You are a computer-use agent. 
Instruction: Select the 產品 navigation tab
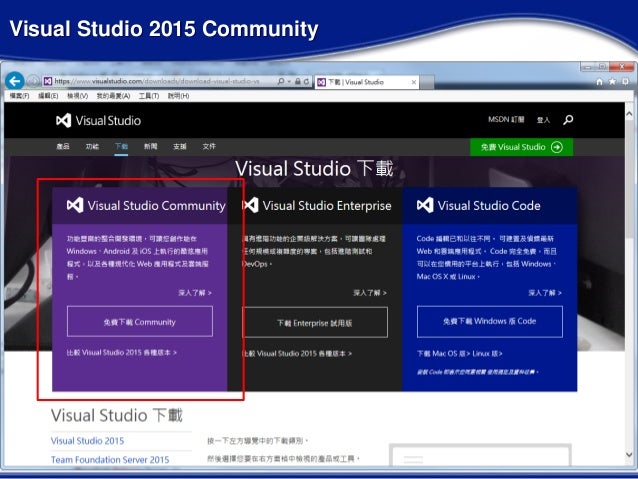tap(63, 147)
